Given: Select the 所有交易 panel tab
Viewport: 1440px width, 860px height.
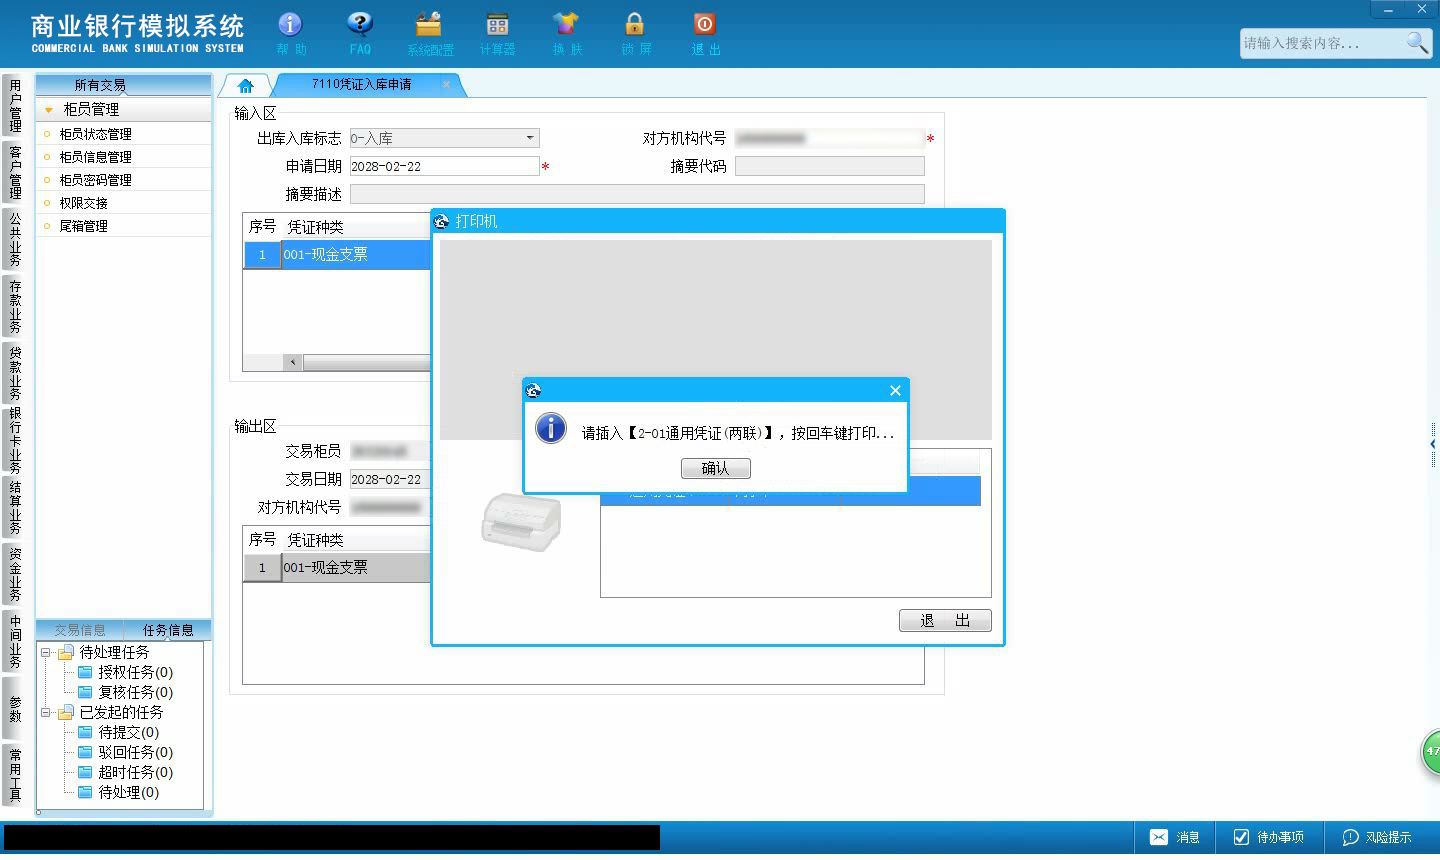Looking at the screenshot, I should (x=100, y=85).
